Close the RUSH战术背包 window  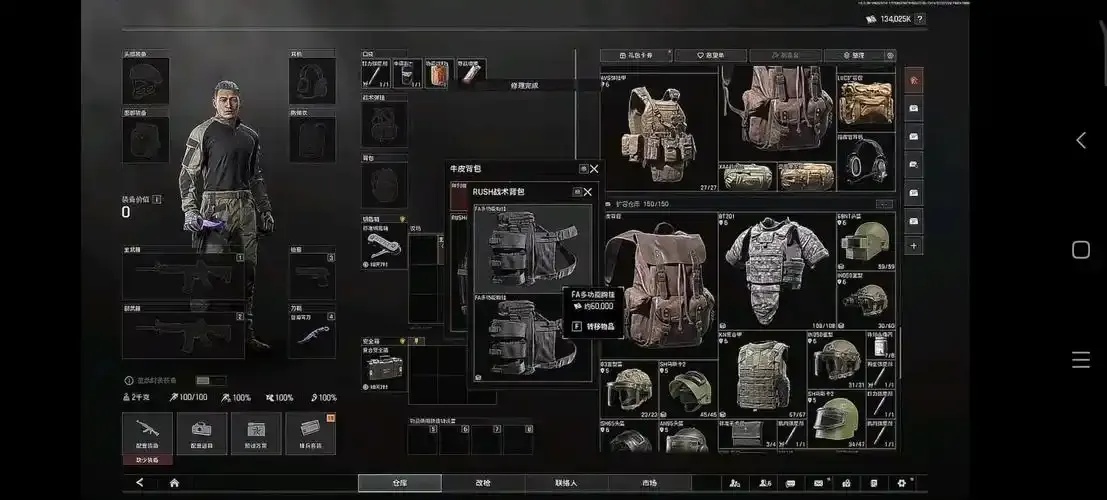pyautogui.click(x=587, y=191)
